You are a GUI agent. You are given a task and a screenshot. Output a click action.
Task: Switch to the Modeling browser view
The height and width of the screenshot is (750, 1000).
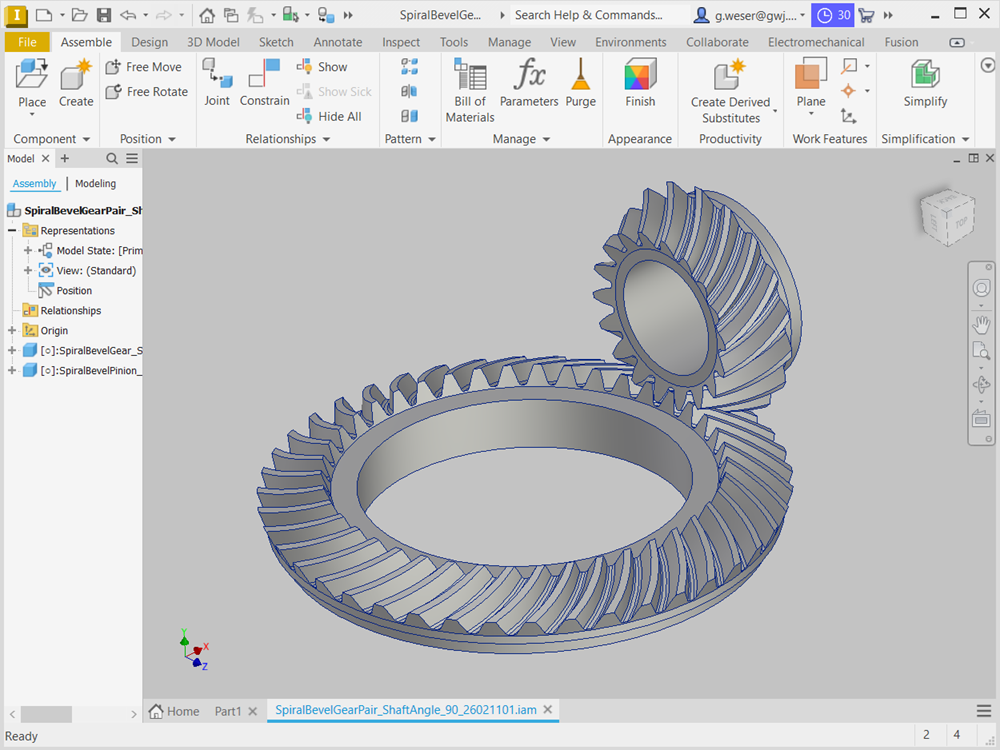pos(95,184)
